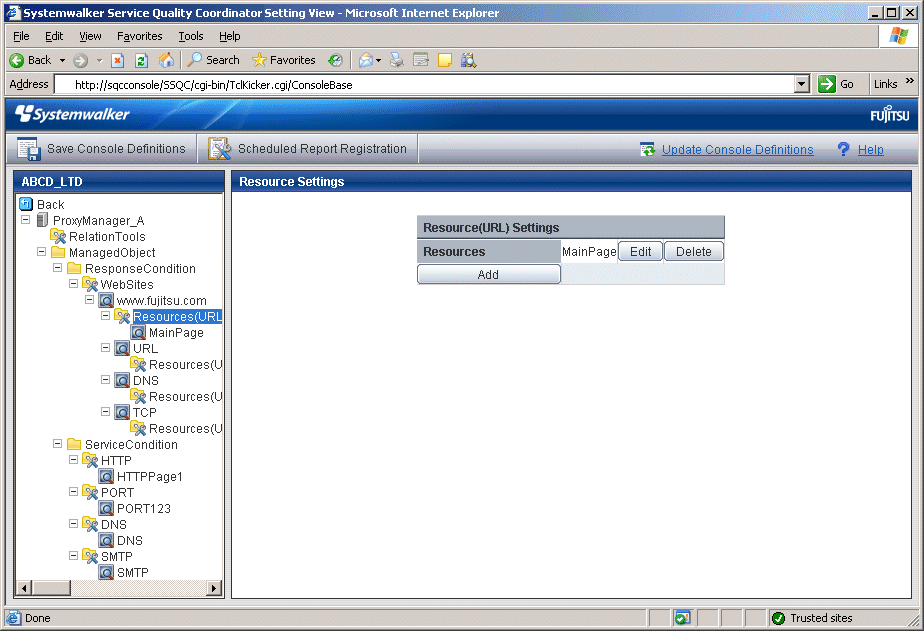Click the Print icon in toolbar

click(x=397, y=60)
